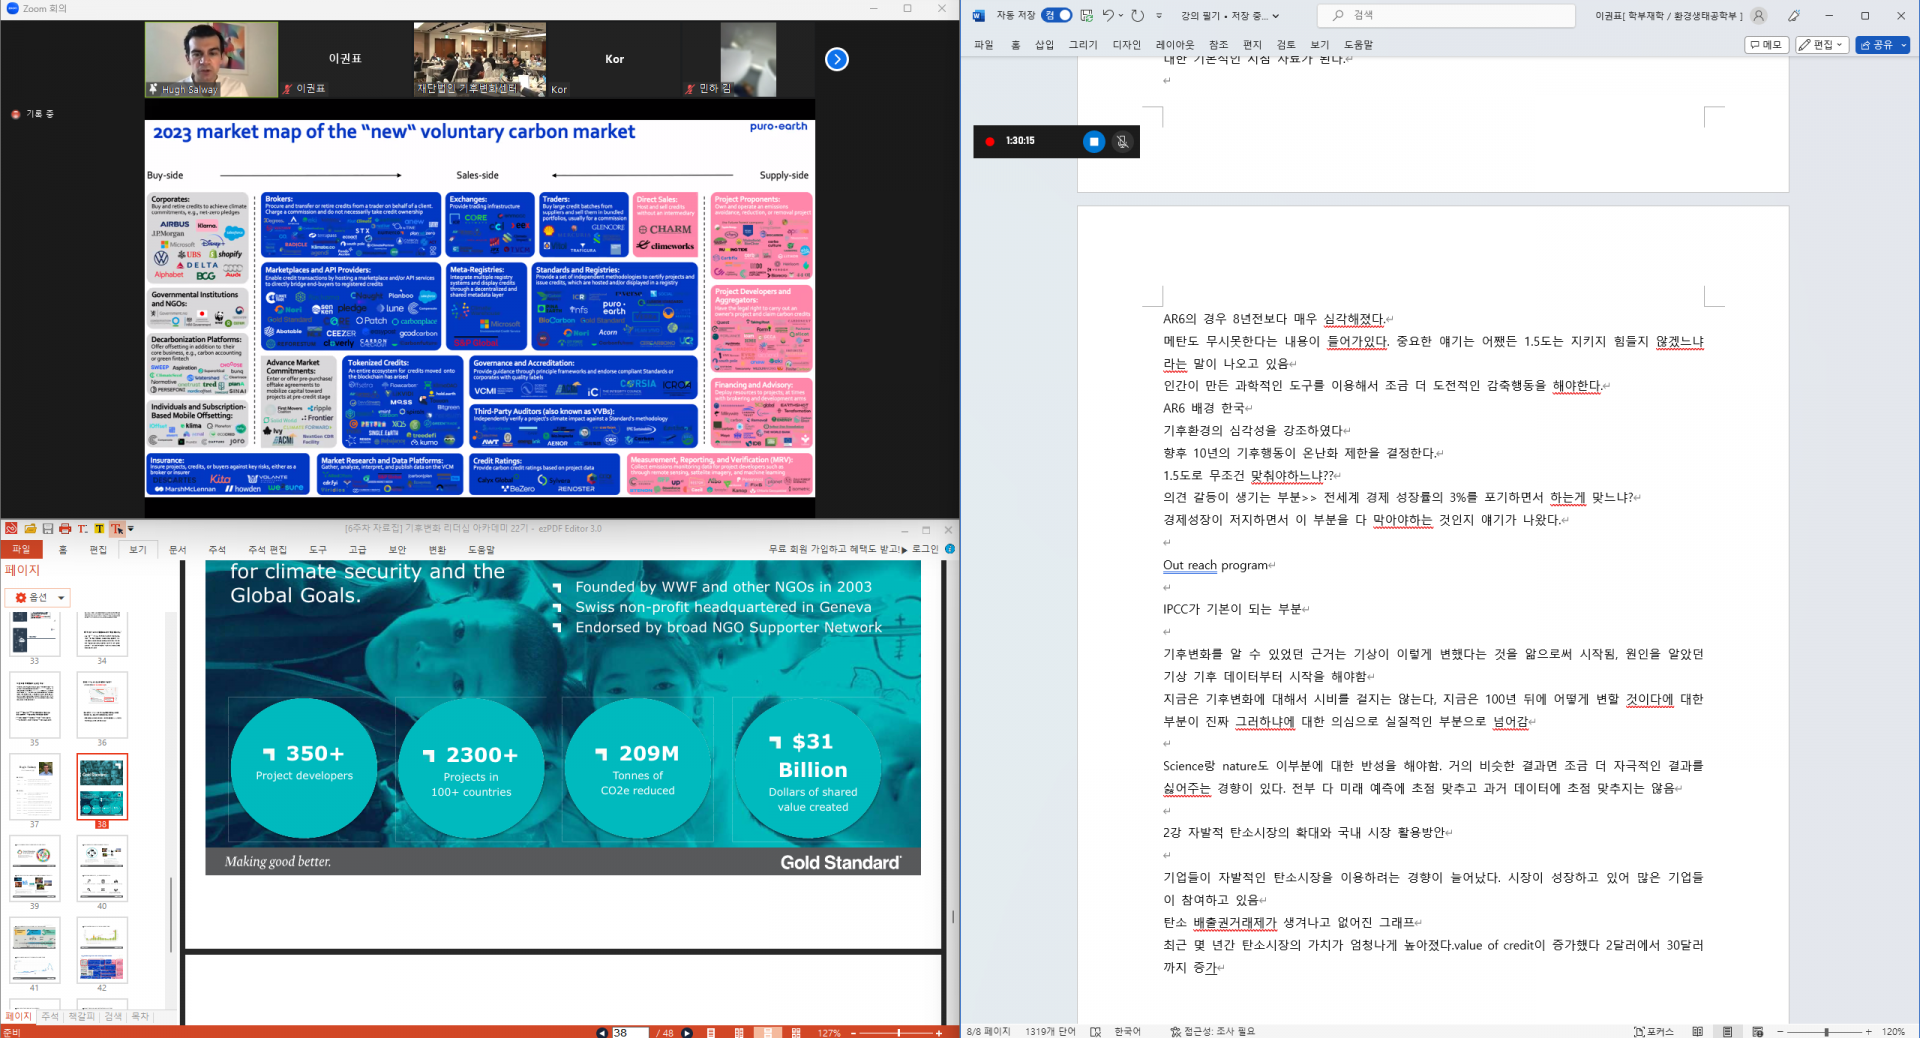Image resolution: width=1920 pixels, height=1038 pixels.
Task: Save the PDF with the floppy disk icon
Action: pyautogui.click(x=47, y=529)
